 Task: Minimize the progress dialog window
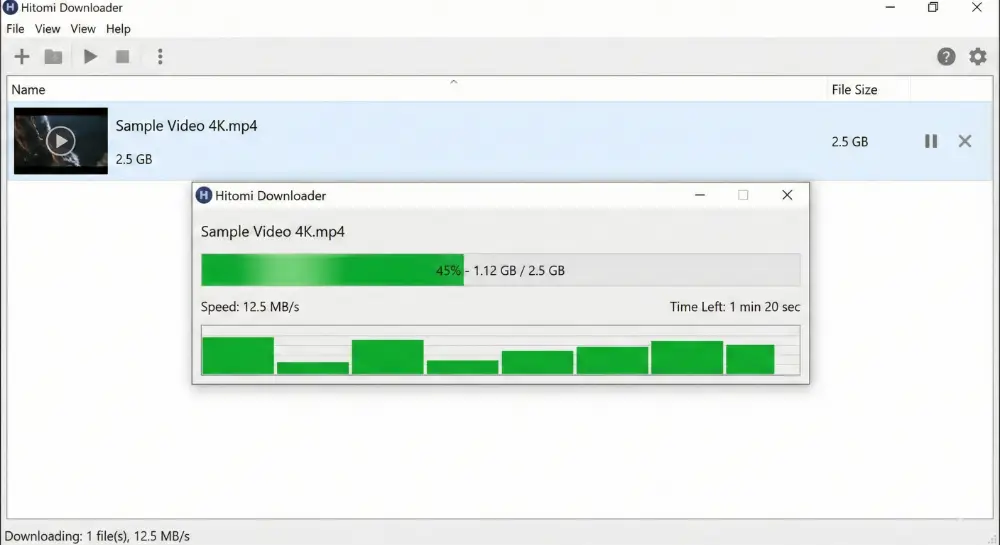click(700, 195)
